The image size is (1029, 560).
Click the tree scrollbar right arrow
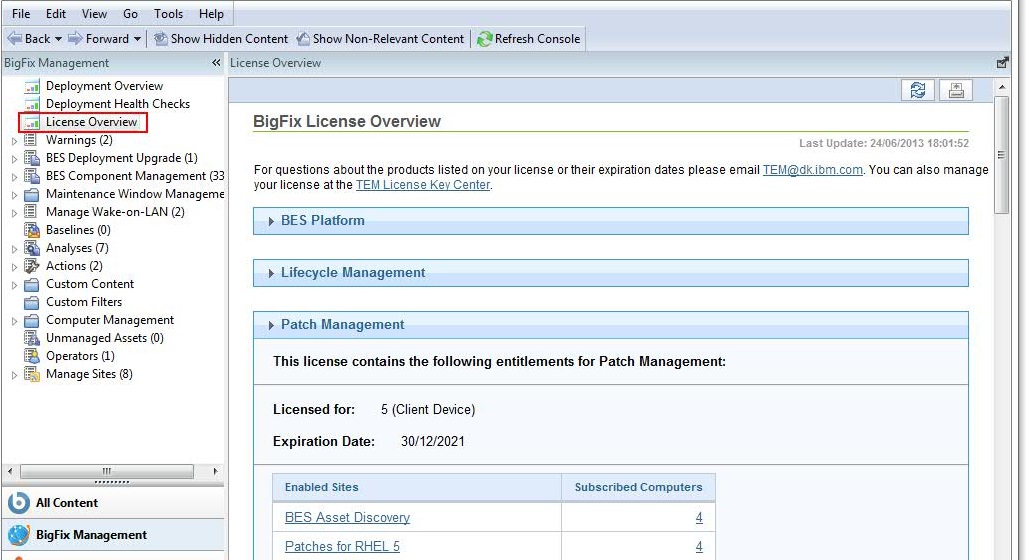(215, 471)
